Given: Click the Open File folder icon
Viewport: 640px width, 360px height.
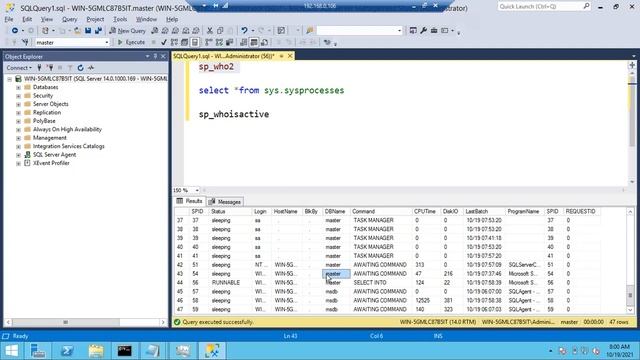Looking at the screenshot, I should coord(77,31).
